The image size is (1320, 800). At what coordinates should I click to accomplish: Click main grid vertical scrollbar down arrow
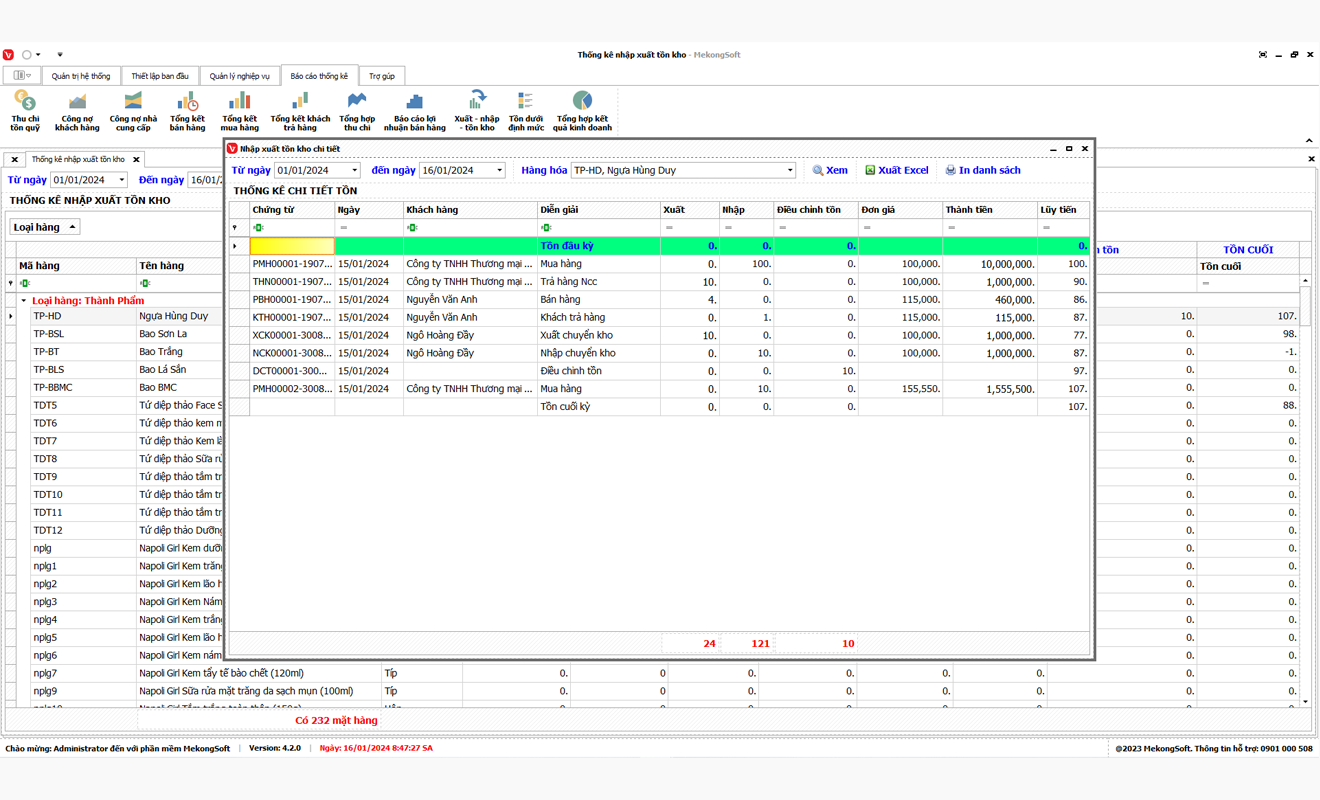click(1305, 702)
